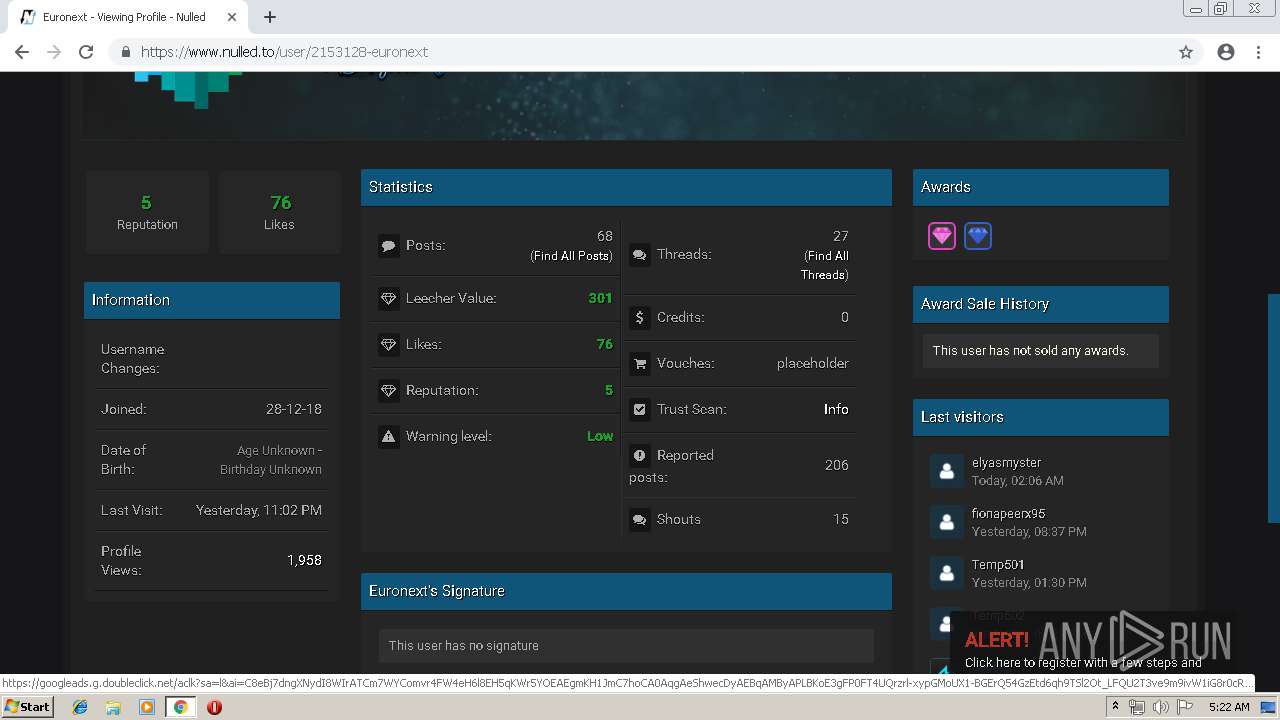Click the Trust Scan checkmark icon
This screenshot has width=1280, height=720.
coord(639,409)
